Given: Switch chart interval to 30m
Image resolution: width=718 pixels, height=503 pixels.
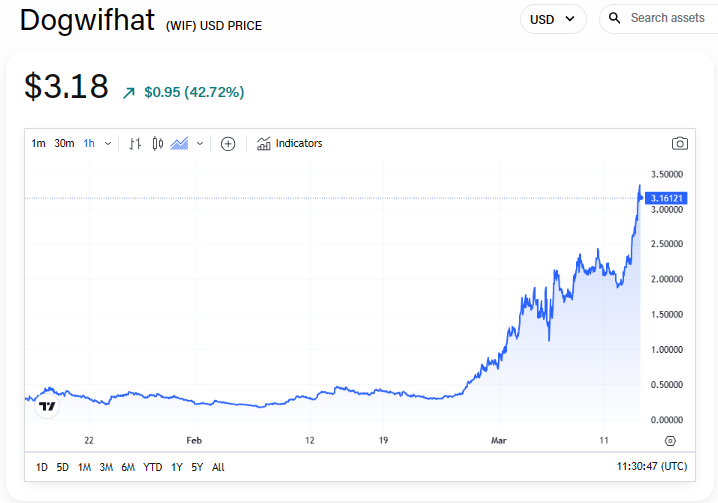Looking at the screenshot, I should tap(64, 144).
